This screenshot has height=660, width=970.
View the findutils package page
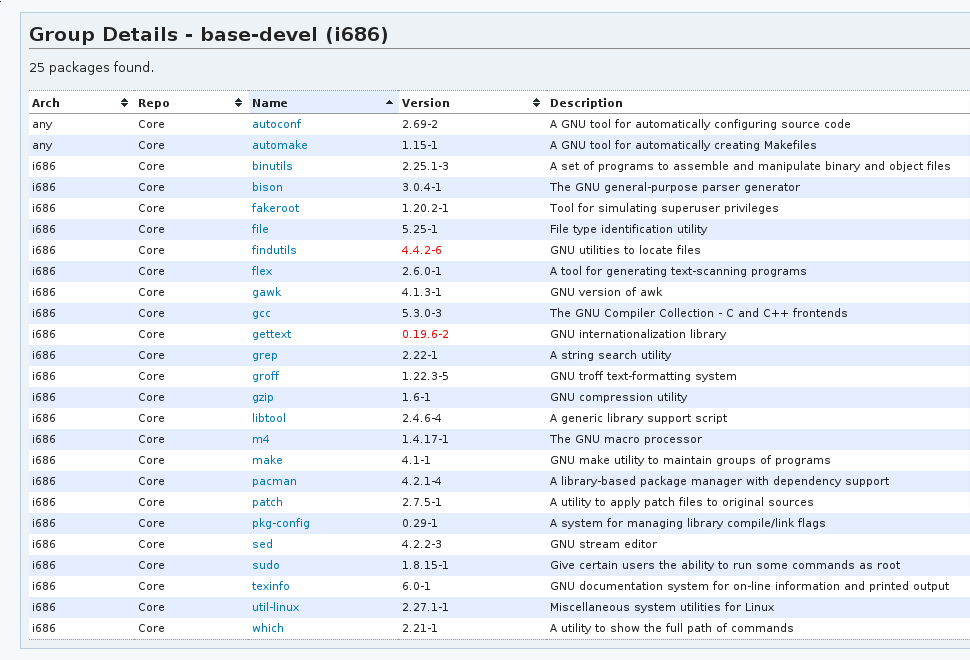(274, 250)
